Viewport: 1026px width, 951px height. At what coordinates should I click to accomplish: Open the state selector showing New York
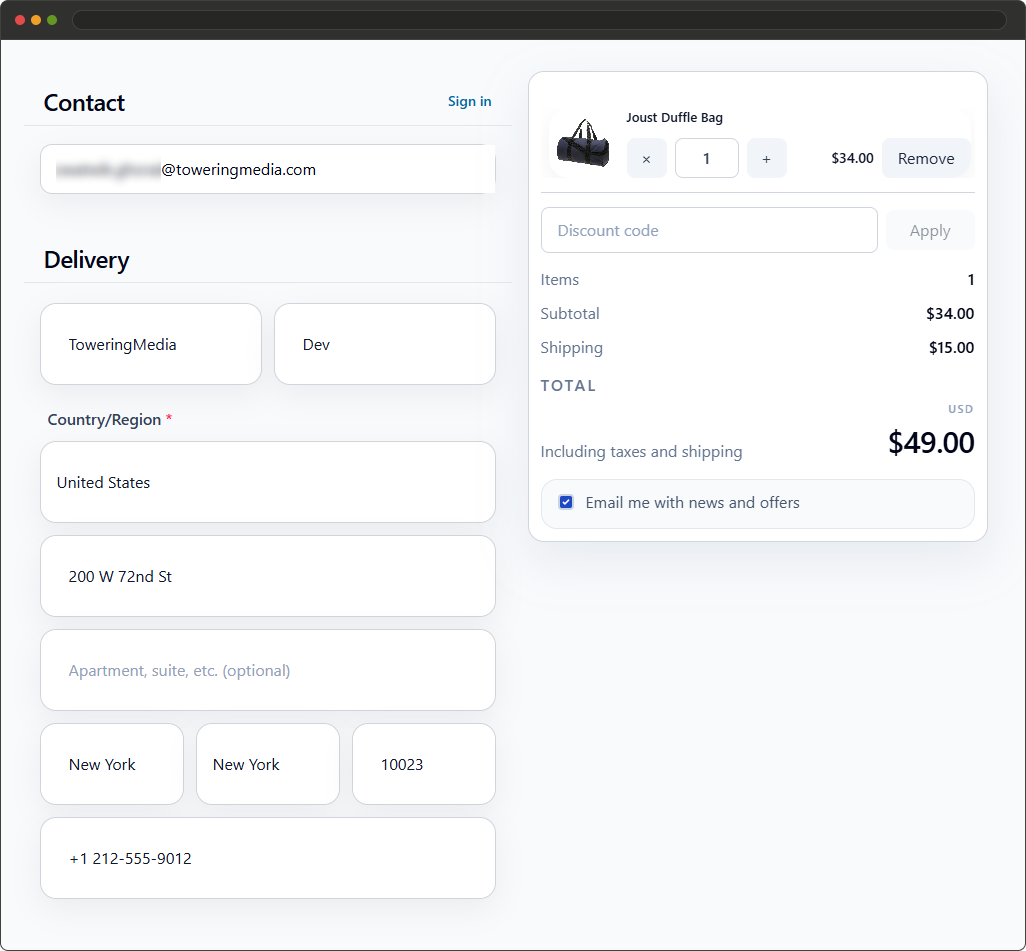[268, 764]
